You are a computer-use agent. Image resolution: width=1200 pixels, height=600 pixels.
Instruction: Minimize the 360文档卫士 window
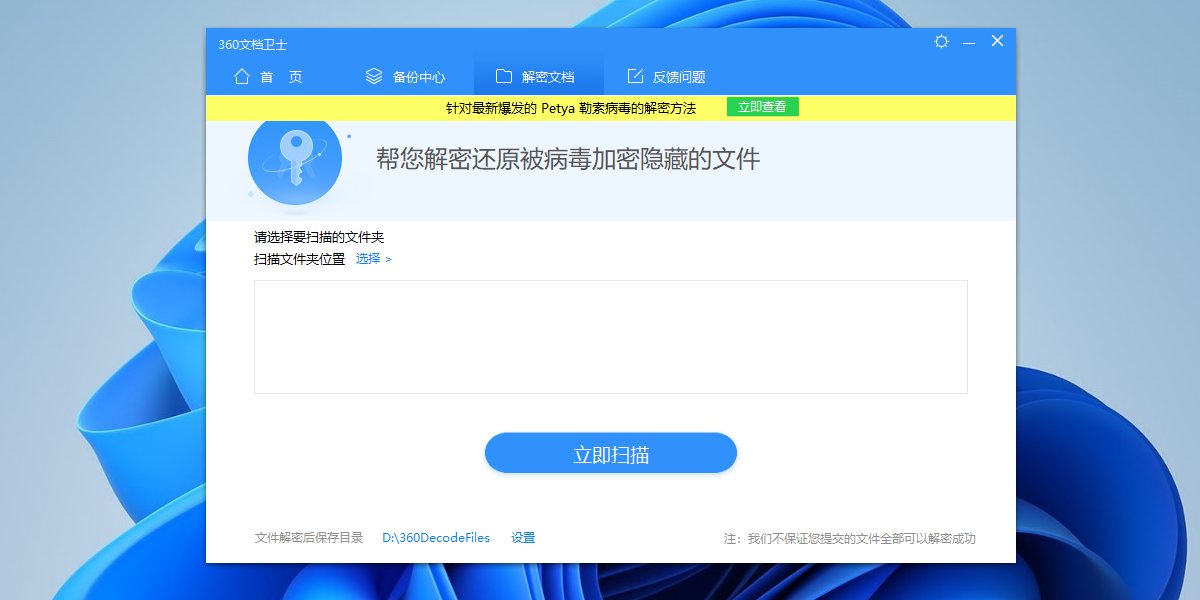(969, 42)
